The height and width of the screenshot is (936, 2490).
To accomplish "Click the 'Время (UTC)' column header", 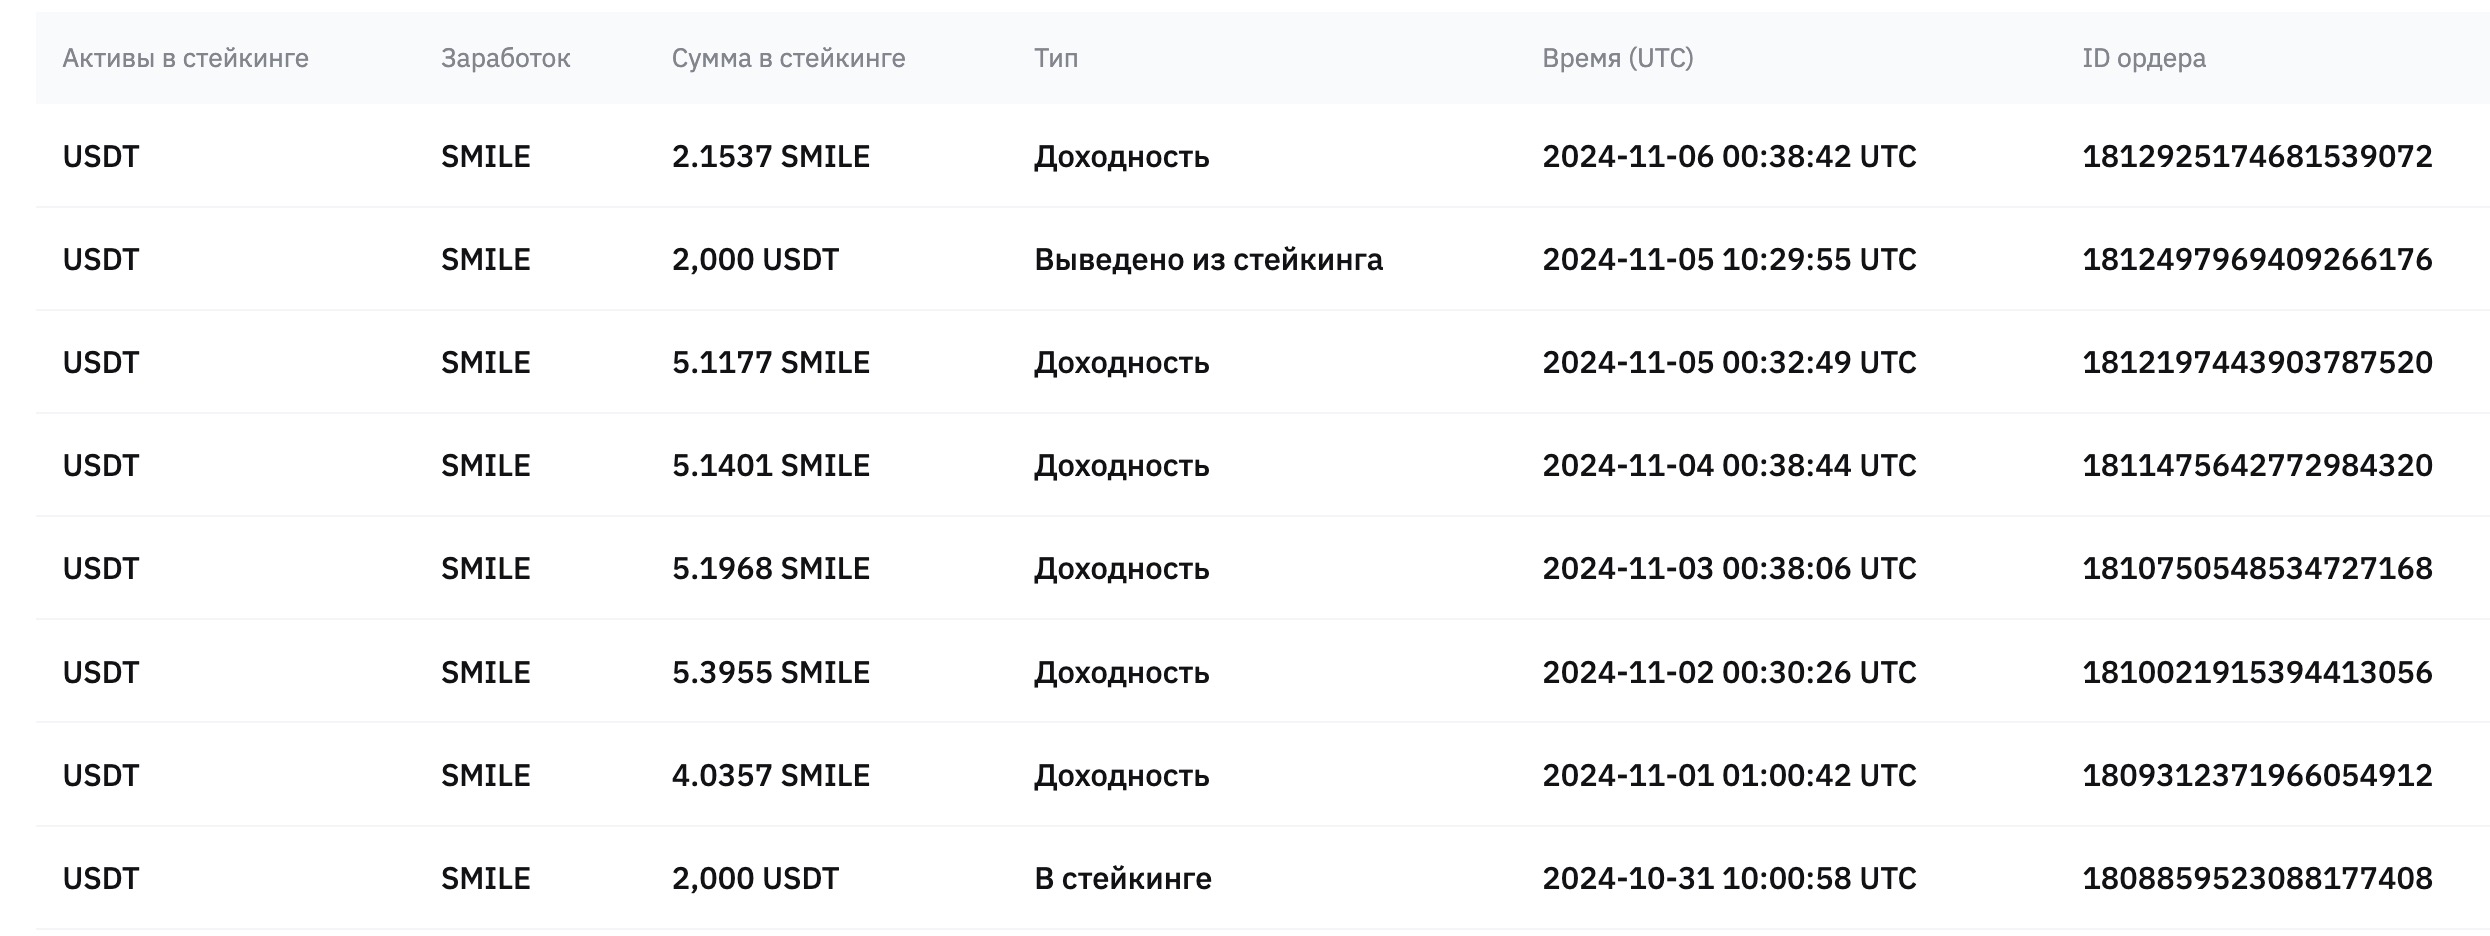I will click(1617, 58).
